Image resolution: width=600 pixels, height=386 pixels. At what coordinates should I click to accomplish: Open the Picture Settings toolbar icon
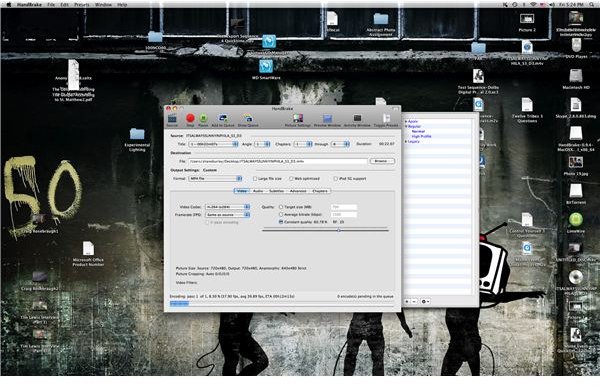[x=298, y=119]
